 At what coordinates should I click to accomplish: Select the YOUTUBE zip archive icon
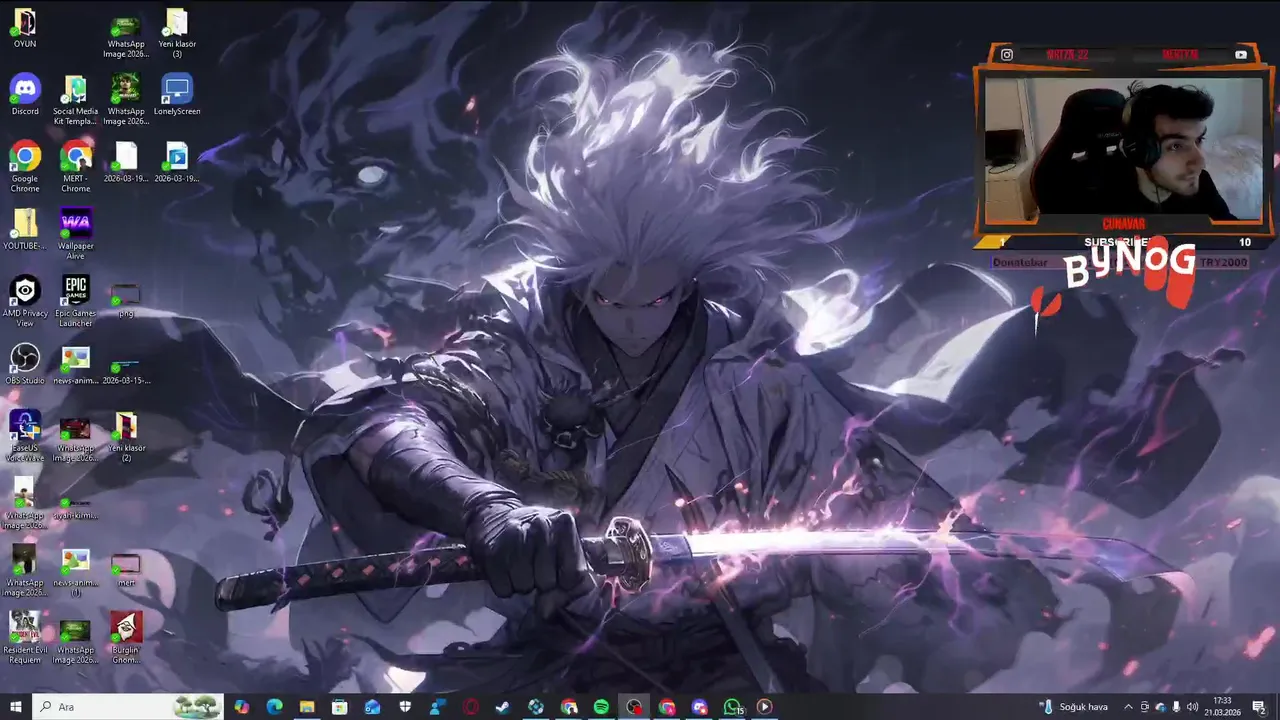coord(25,229)
